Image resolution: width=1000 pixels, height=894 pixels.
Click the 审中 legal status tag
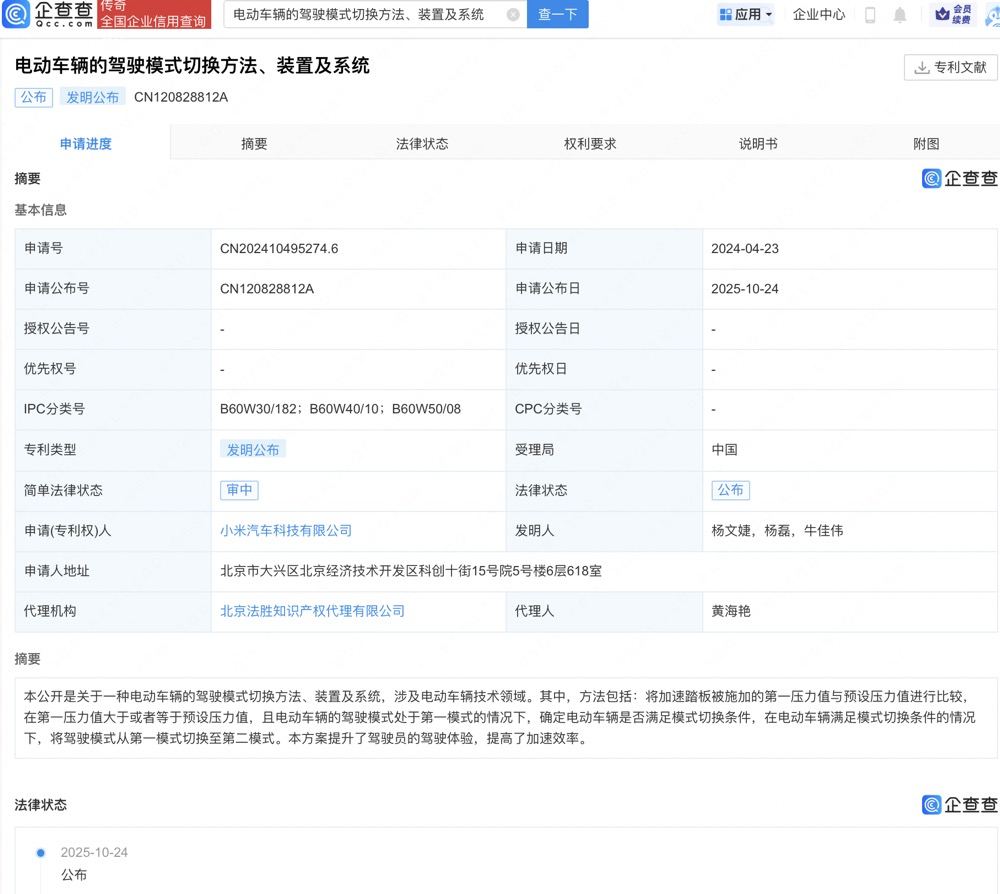click(239, 490)
